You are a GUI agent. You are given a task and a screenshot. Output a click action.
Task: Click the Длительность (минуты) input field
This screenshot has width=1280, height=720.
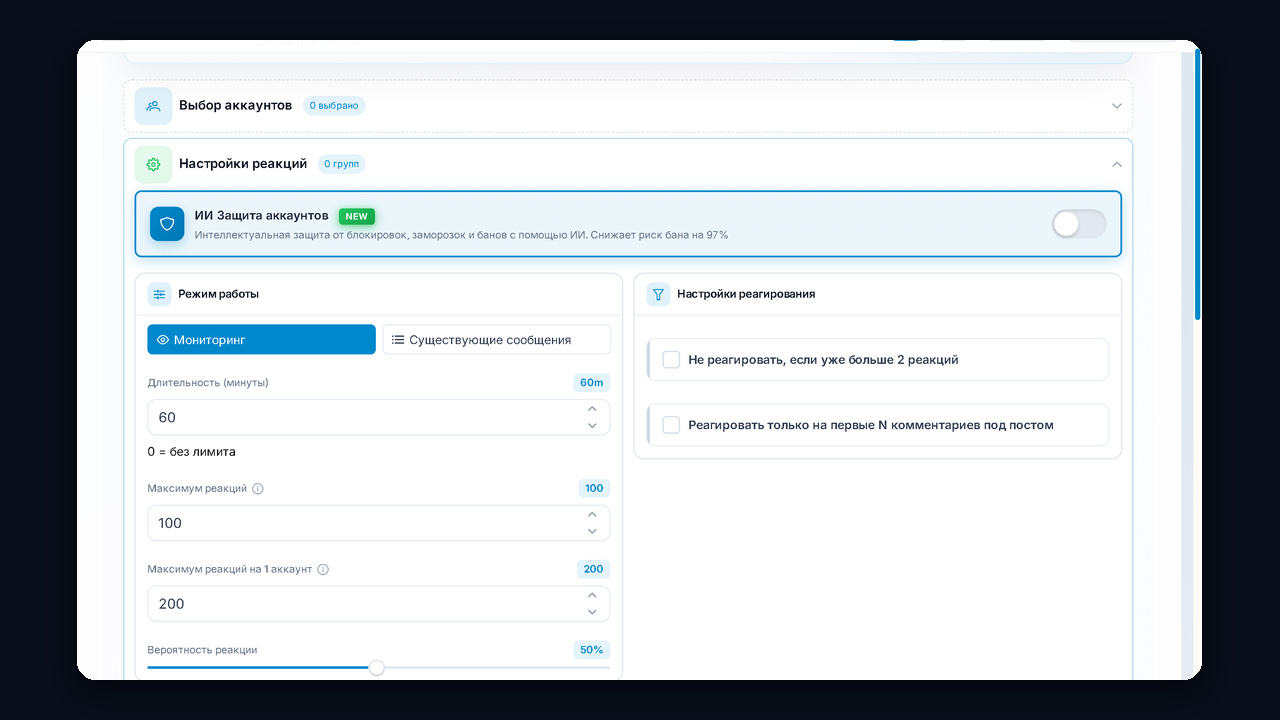click(x=378, y=417)
